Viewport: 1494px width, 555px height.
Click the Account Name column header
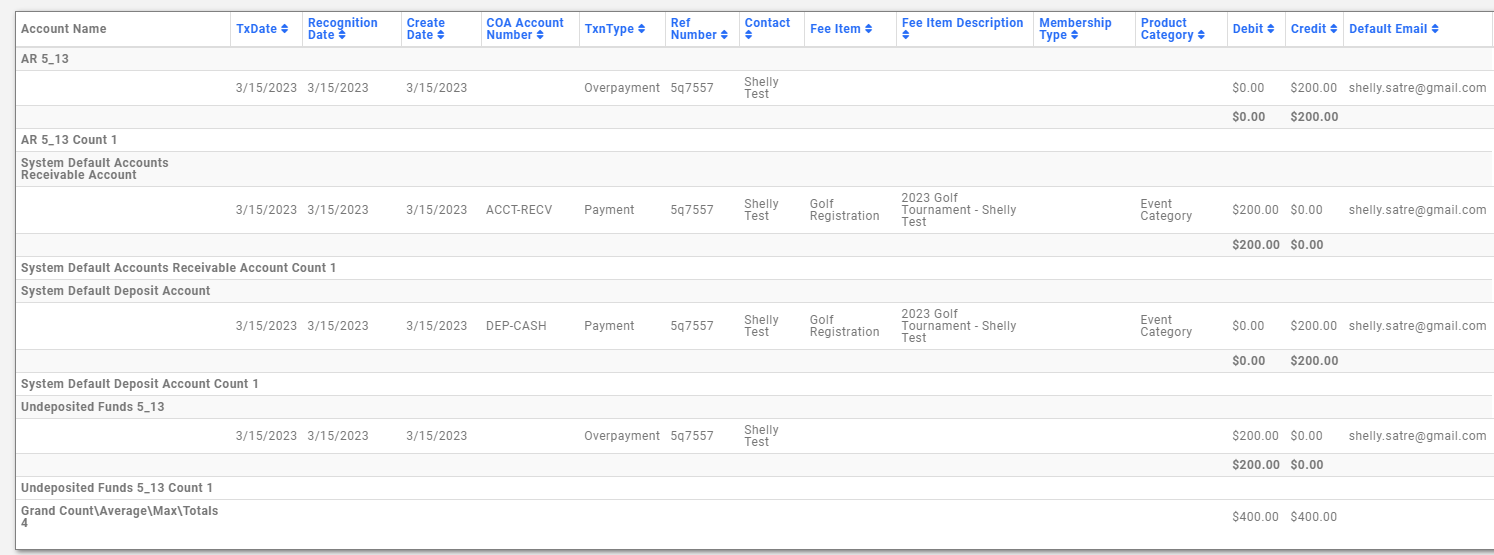coord(63,29)
